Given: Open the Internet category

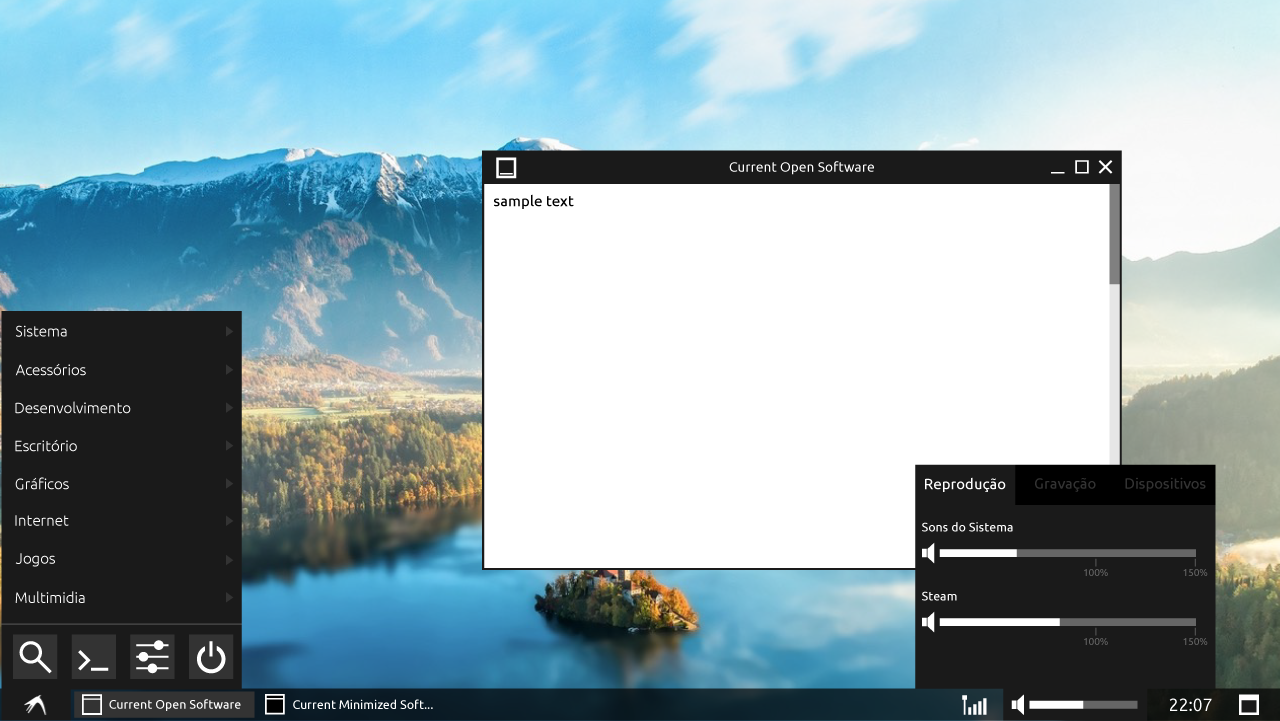Looking at the screenshot, I should (121, 521).
